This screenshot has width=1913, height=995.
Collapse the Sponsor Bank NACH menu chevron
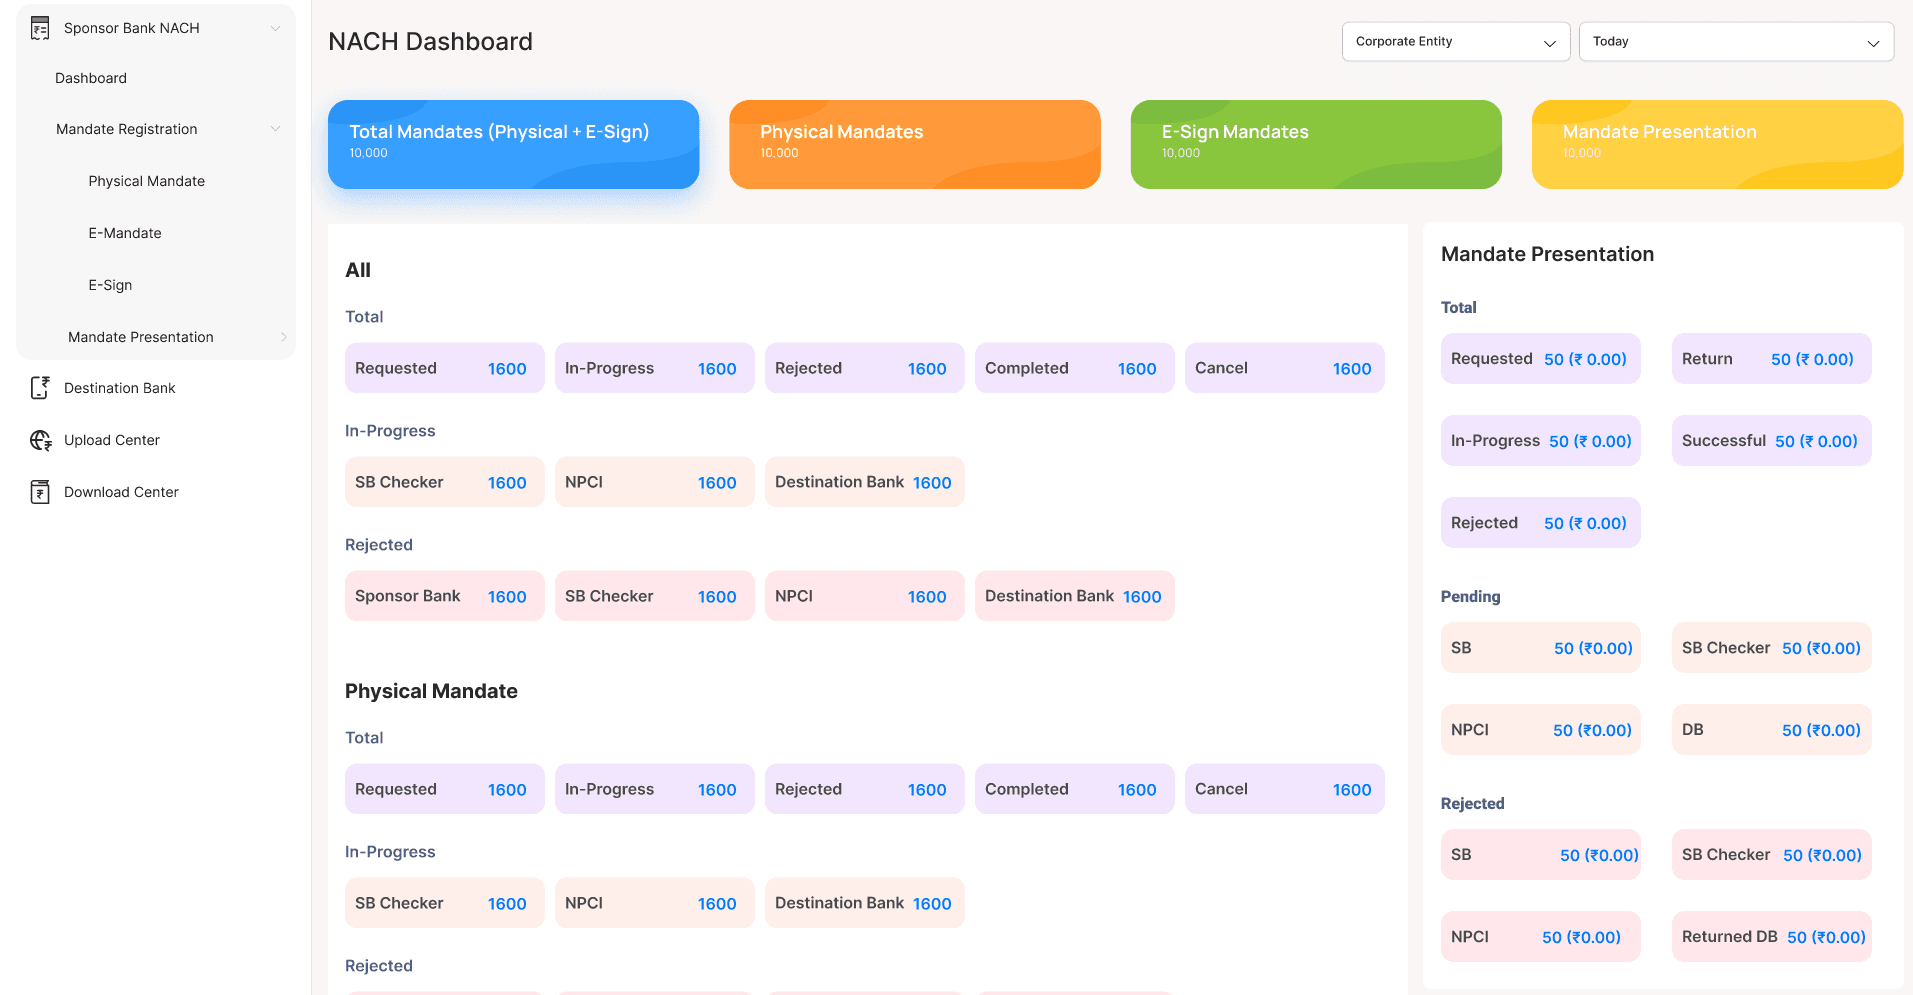click(x=275, y=28)
